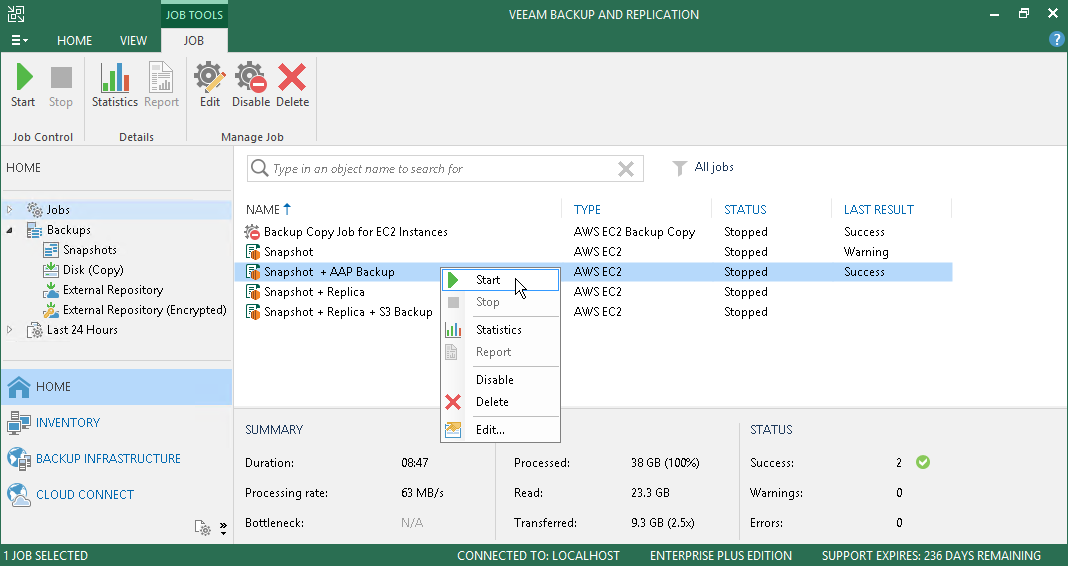Click the red Delete X in ribbon
This screenshot has width=1068, height=566.
tap(292, 77)
